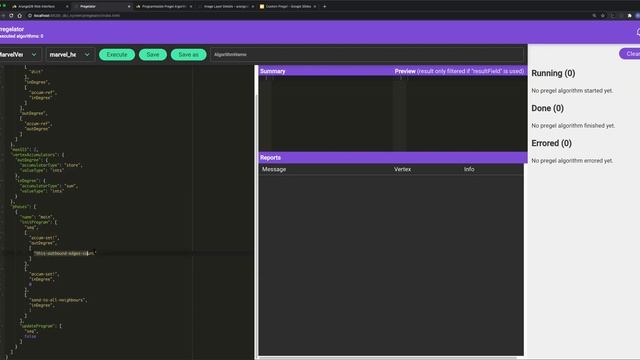640x360 pixels.
Task: Select the Pregelator browser tab
Action: 100,7
